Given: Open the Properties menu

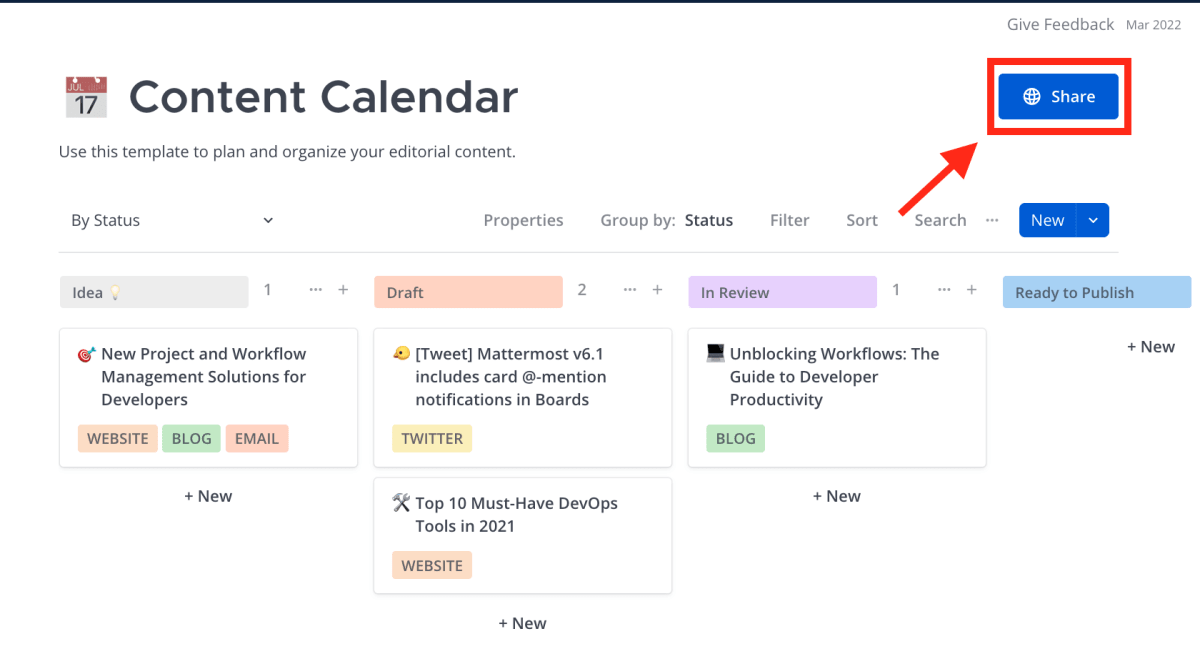Looking at the screenshot, I should coord(523,220).
